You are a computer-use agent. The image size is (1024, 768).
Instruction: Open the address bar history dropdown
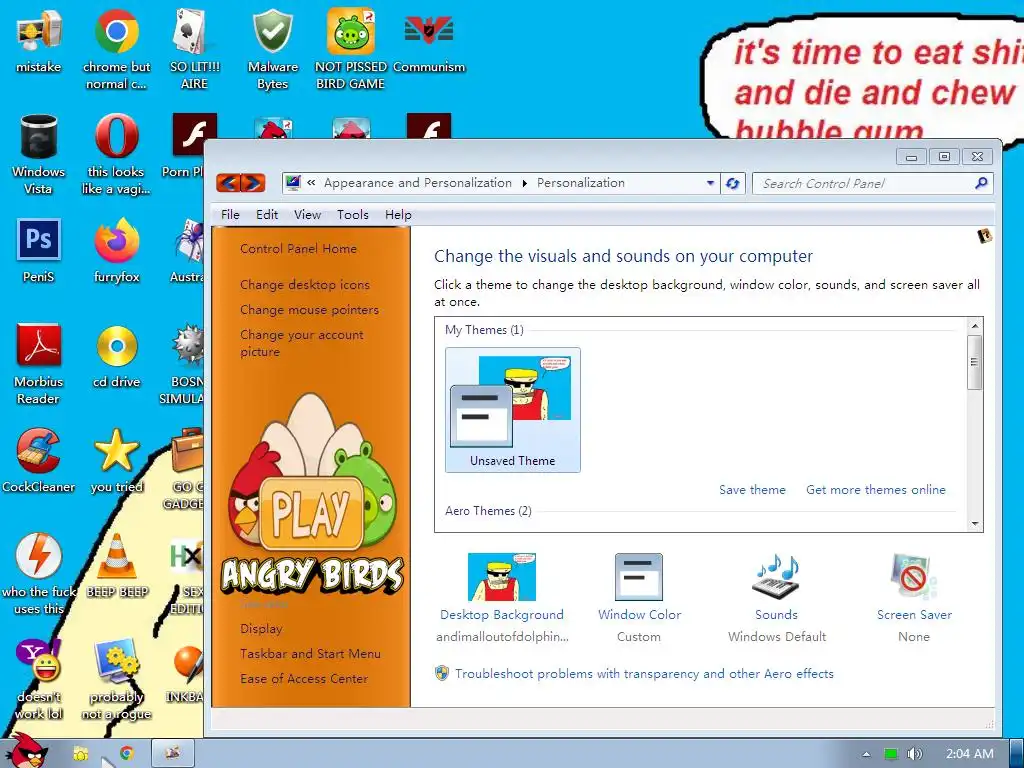coord(710,184)
